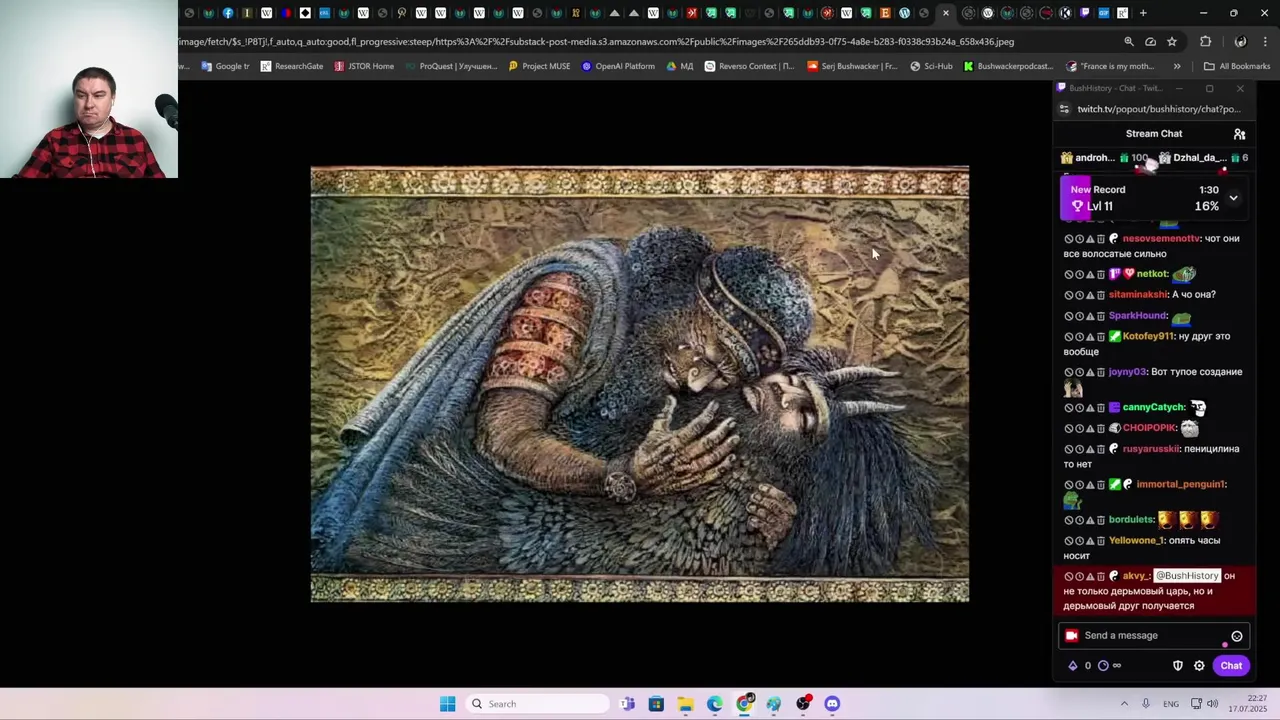Delete bordulets' message trash icon
1280x720 pixels.
pyautogui.click(x=1101, y=520)
